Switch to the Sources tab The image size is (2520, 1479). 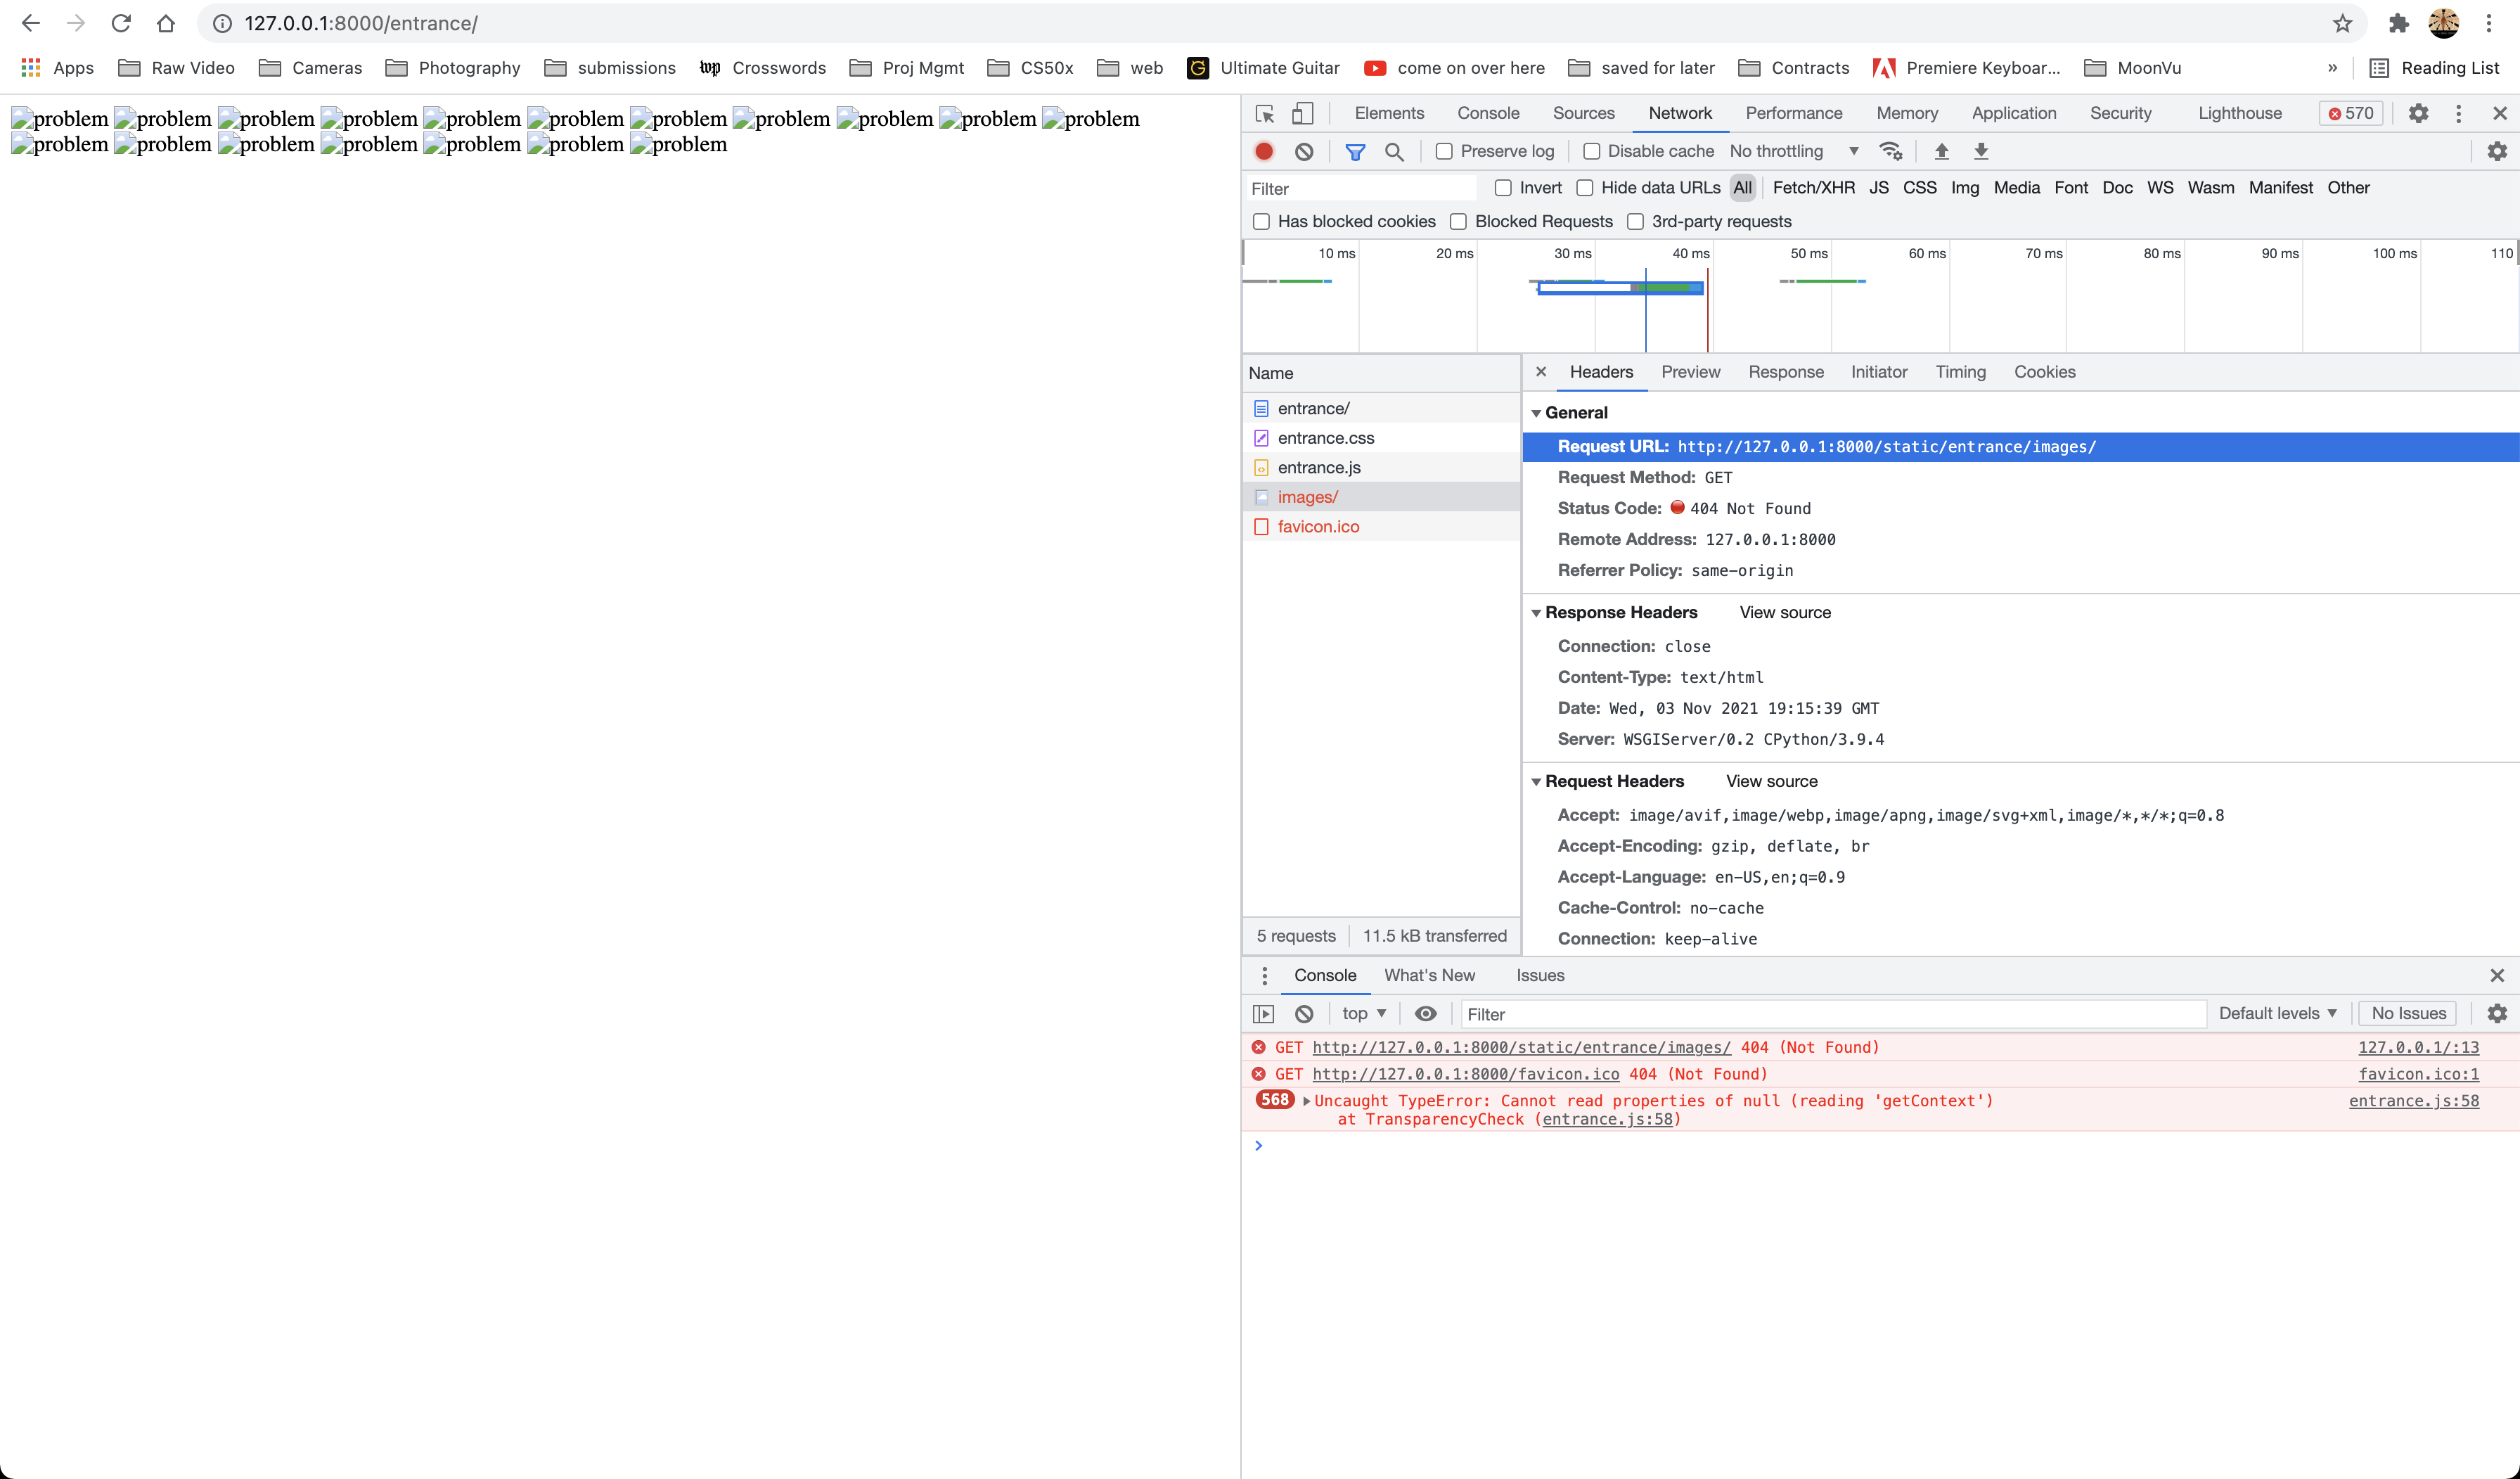1583,113
